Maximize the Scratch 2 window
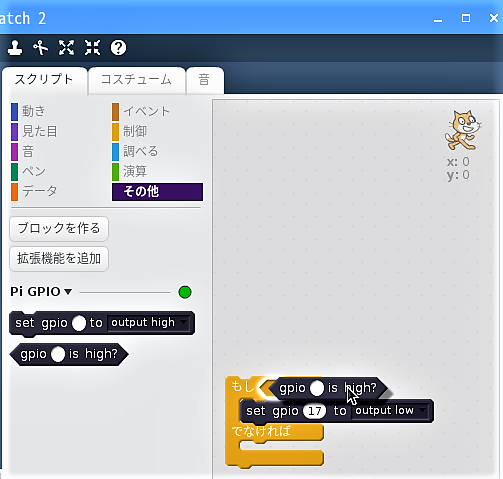The image size is (503, 479). 466,18
